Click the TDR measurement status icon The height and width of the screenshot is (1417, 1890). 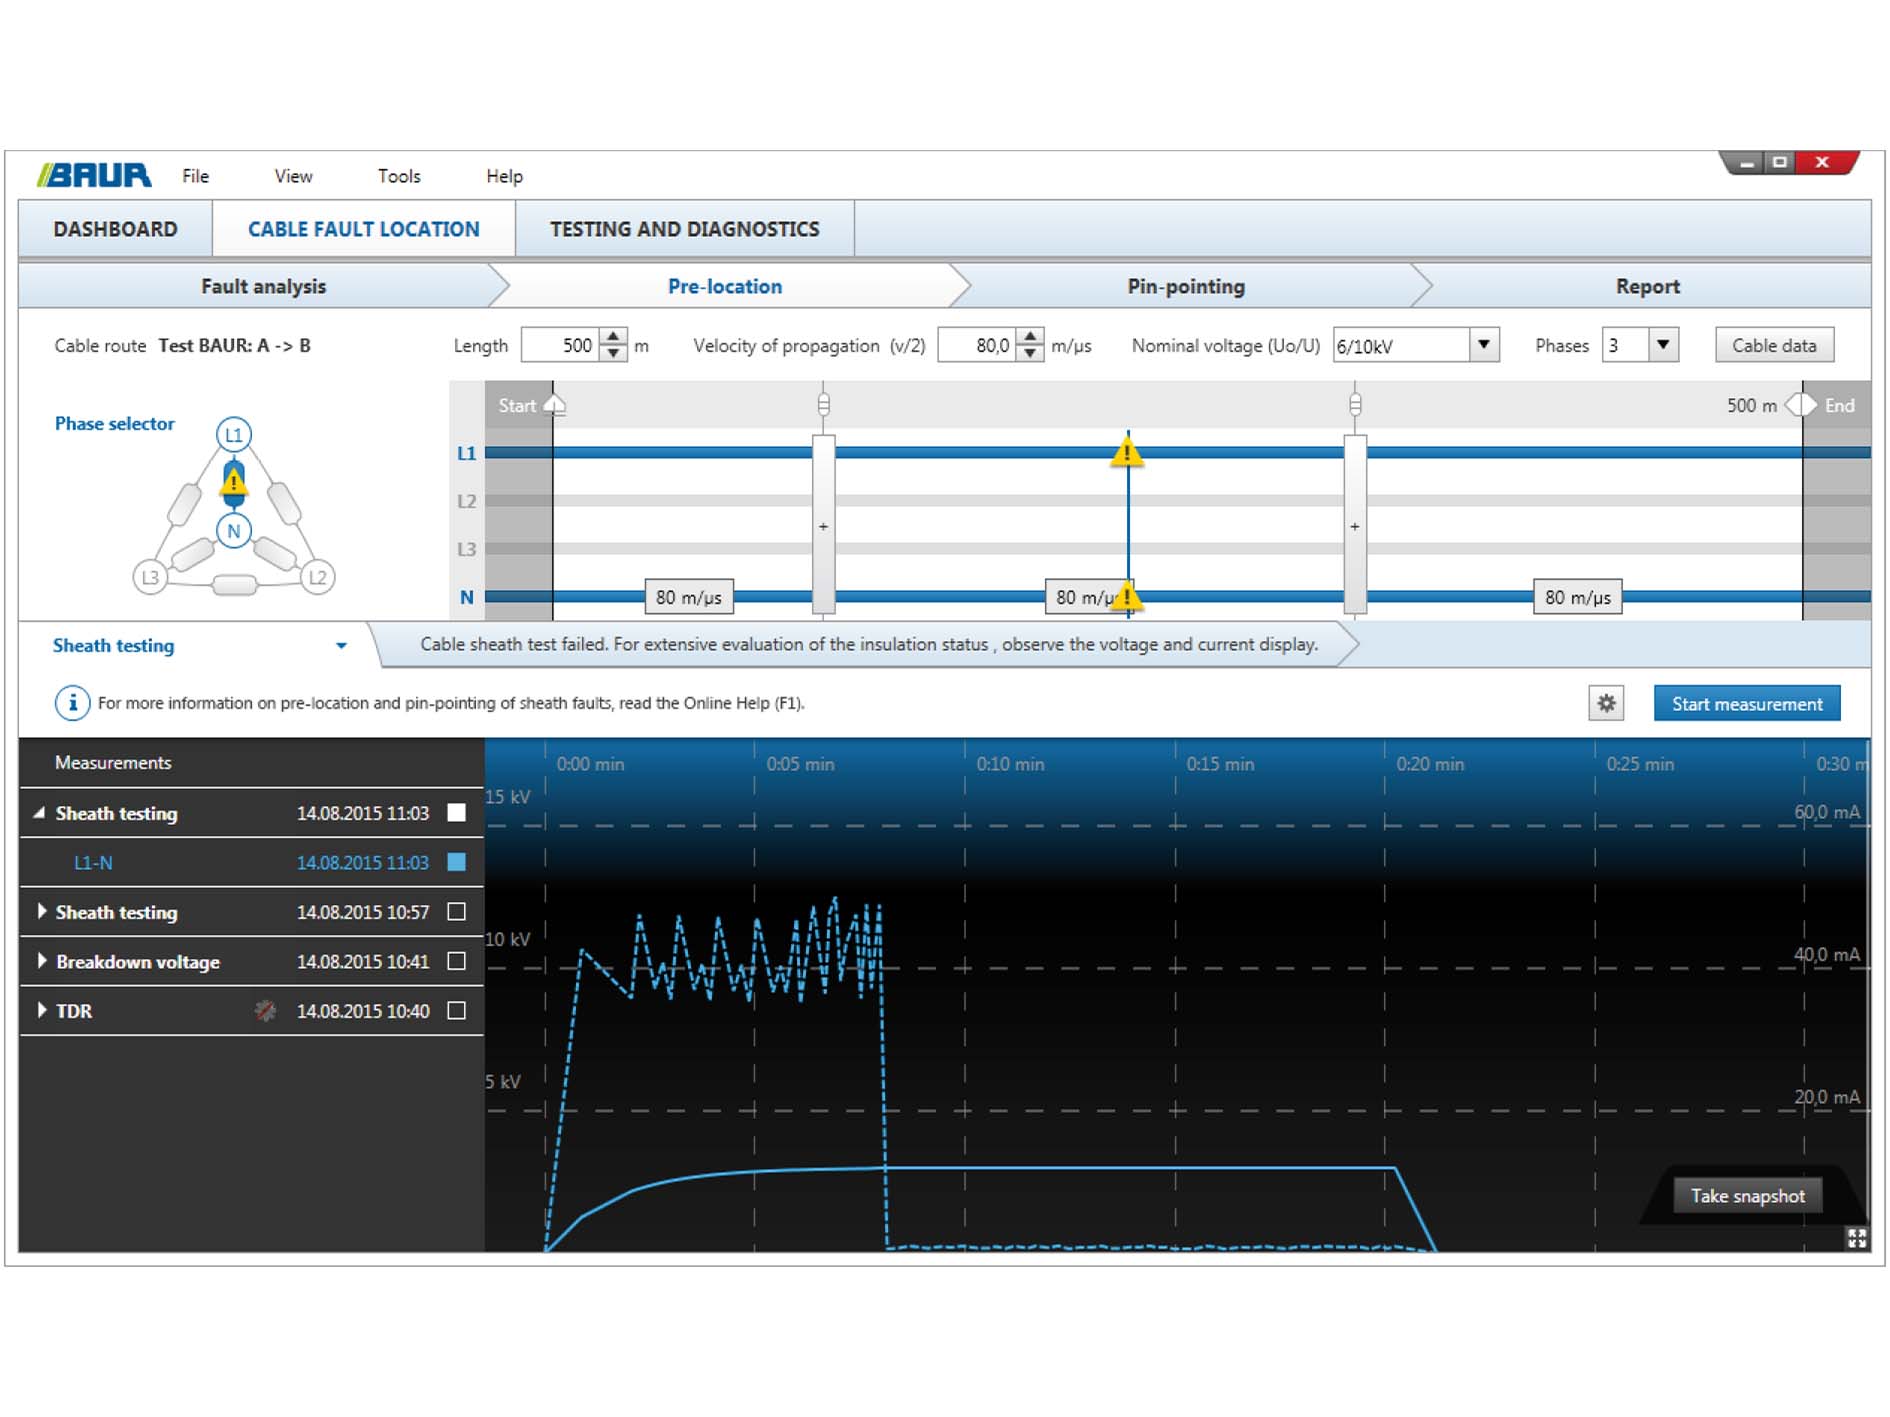pyautogui.click(x=265, y=1011)
